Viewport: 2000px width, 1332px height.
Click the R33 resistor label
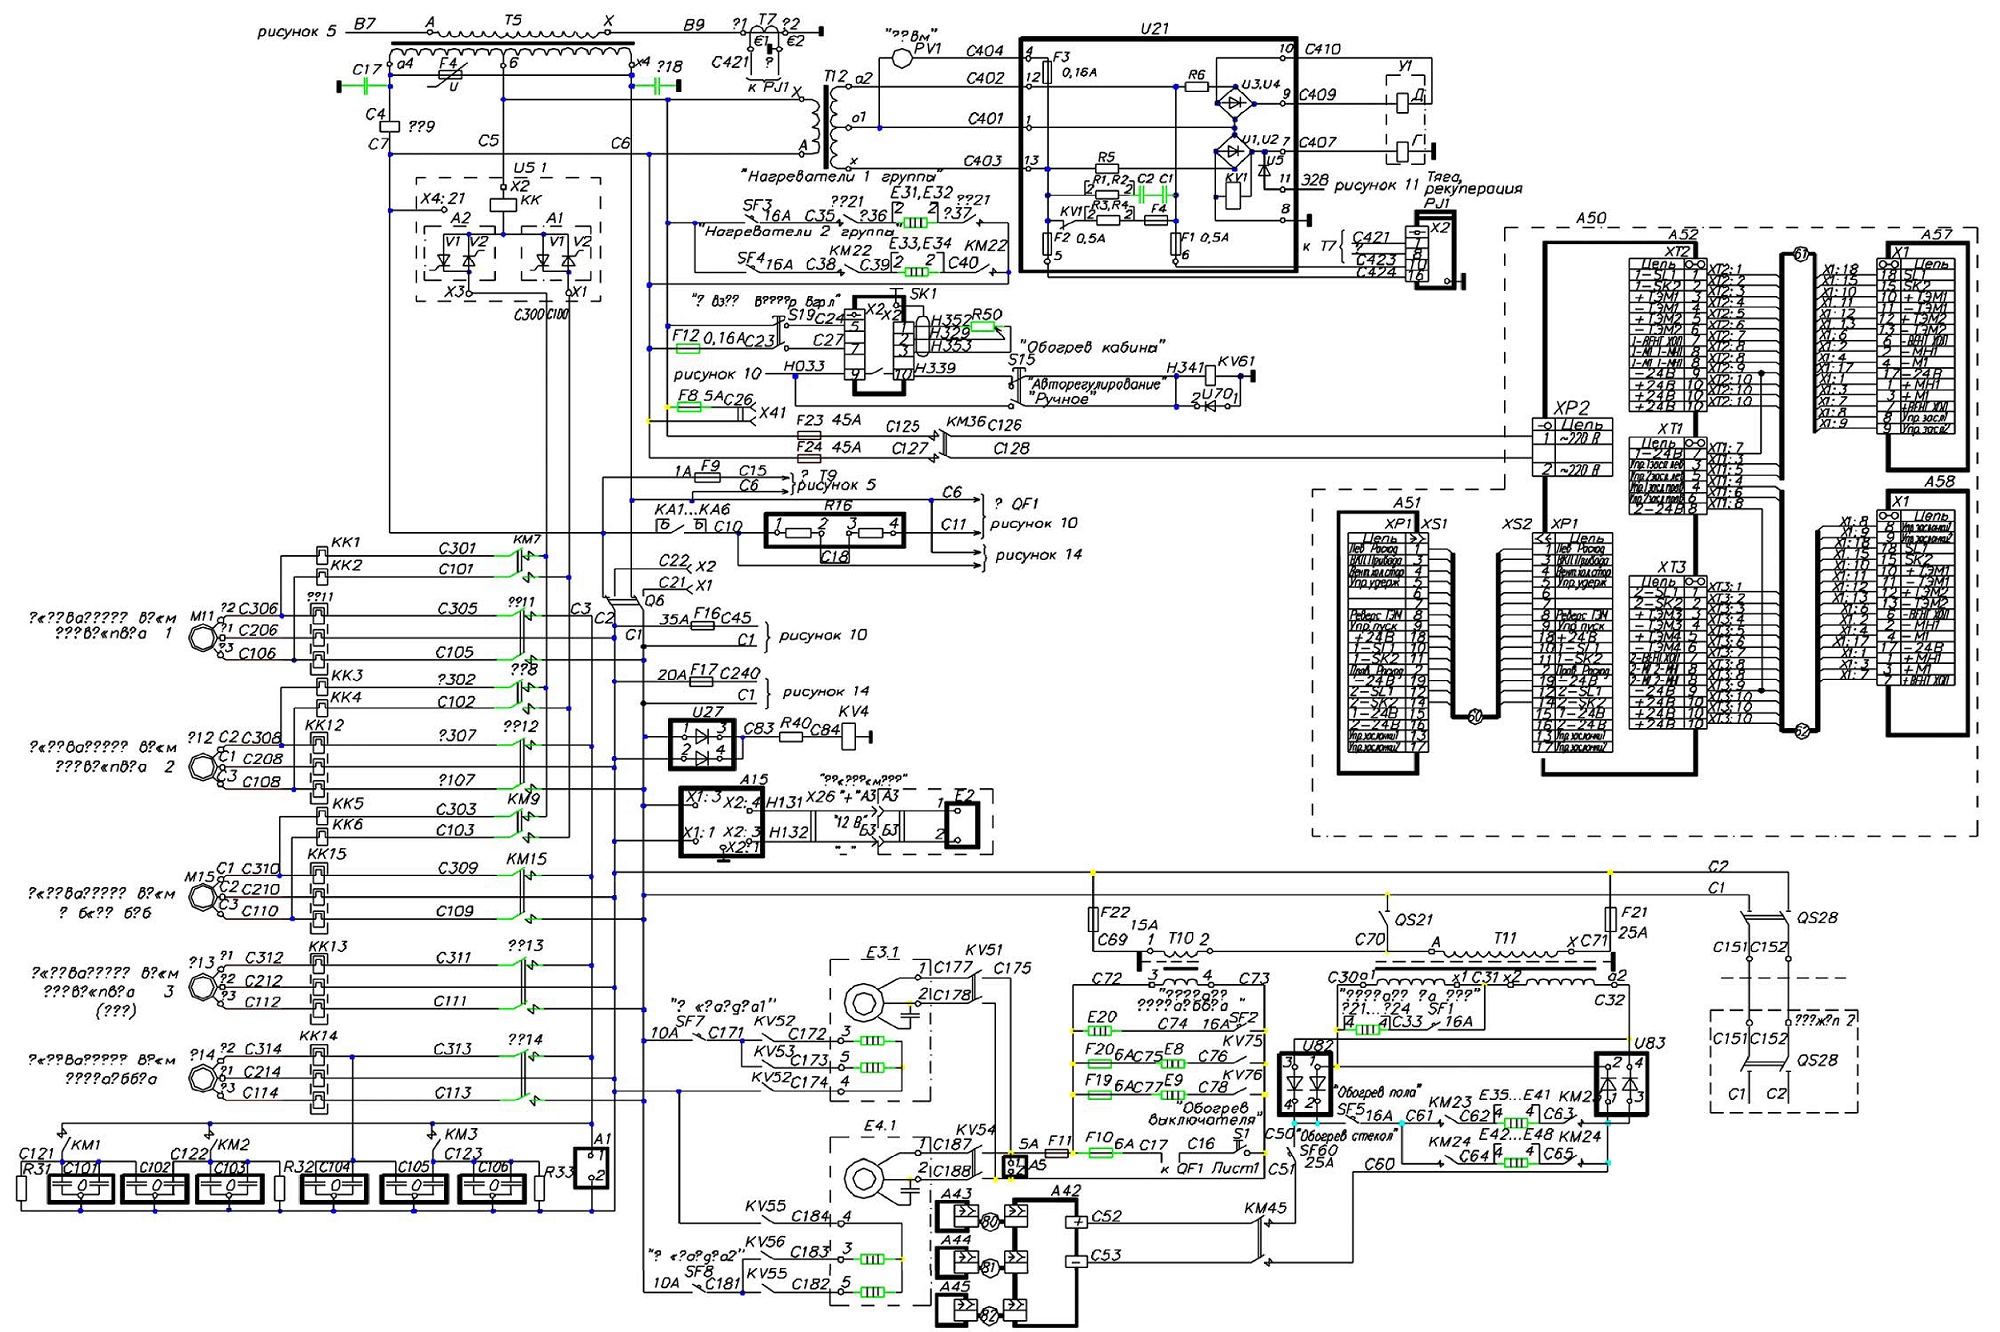558,1171
